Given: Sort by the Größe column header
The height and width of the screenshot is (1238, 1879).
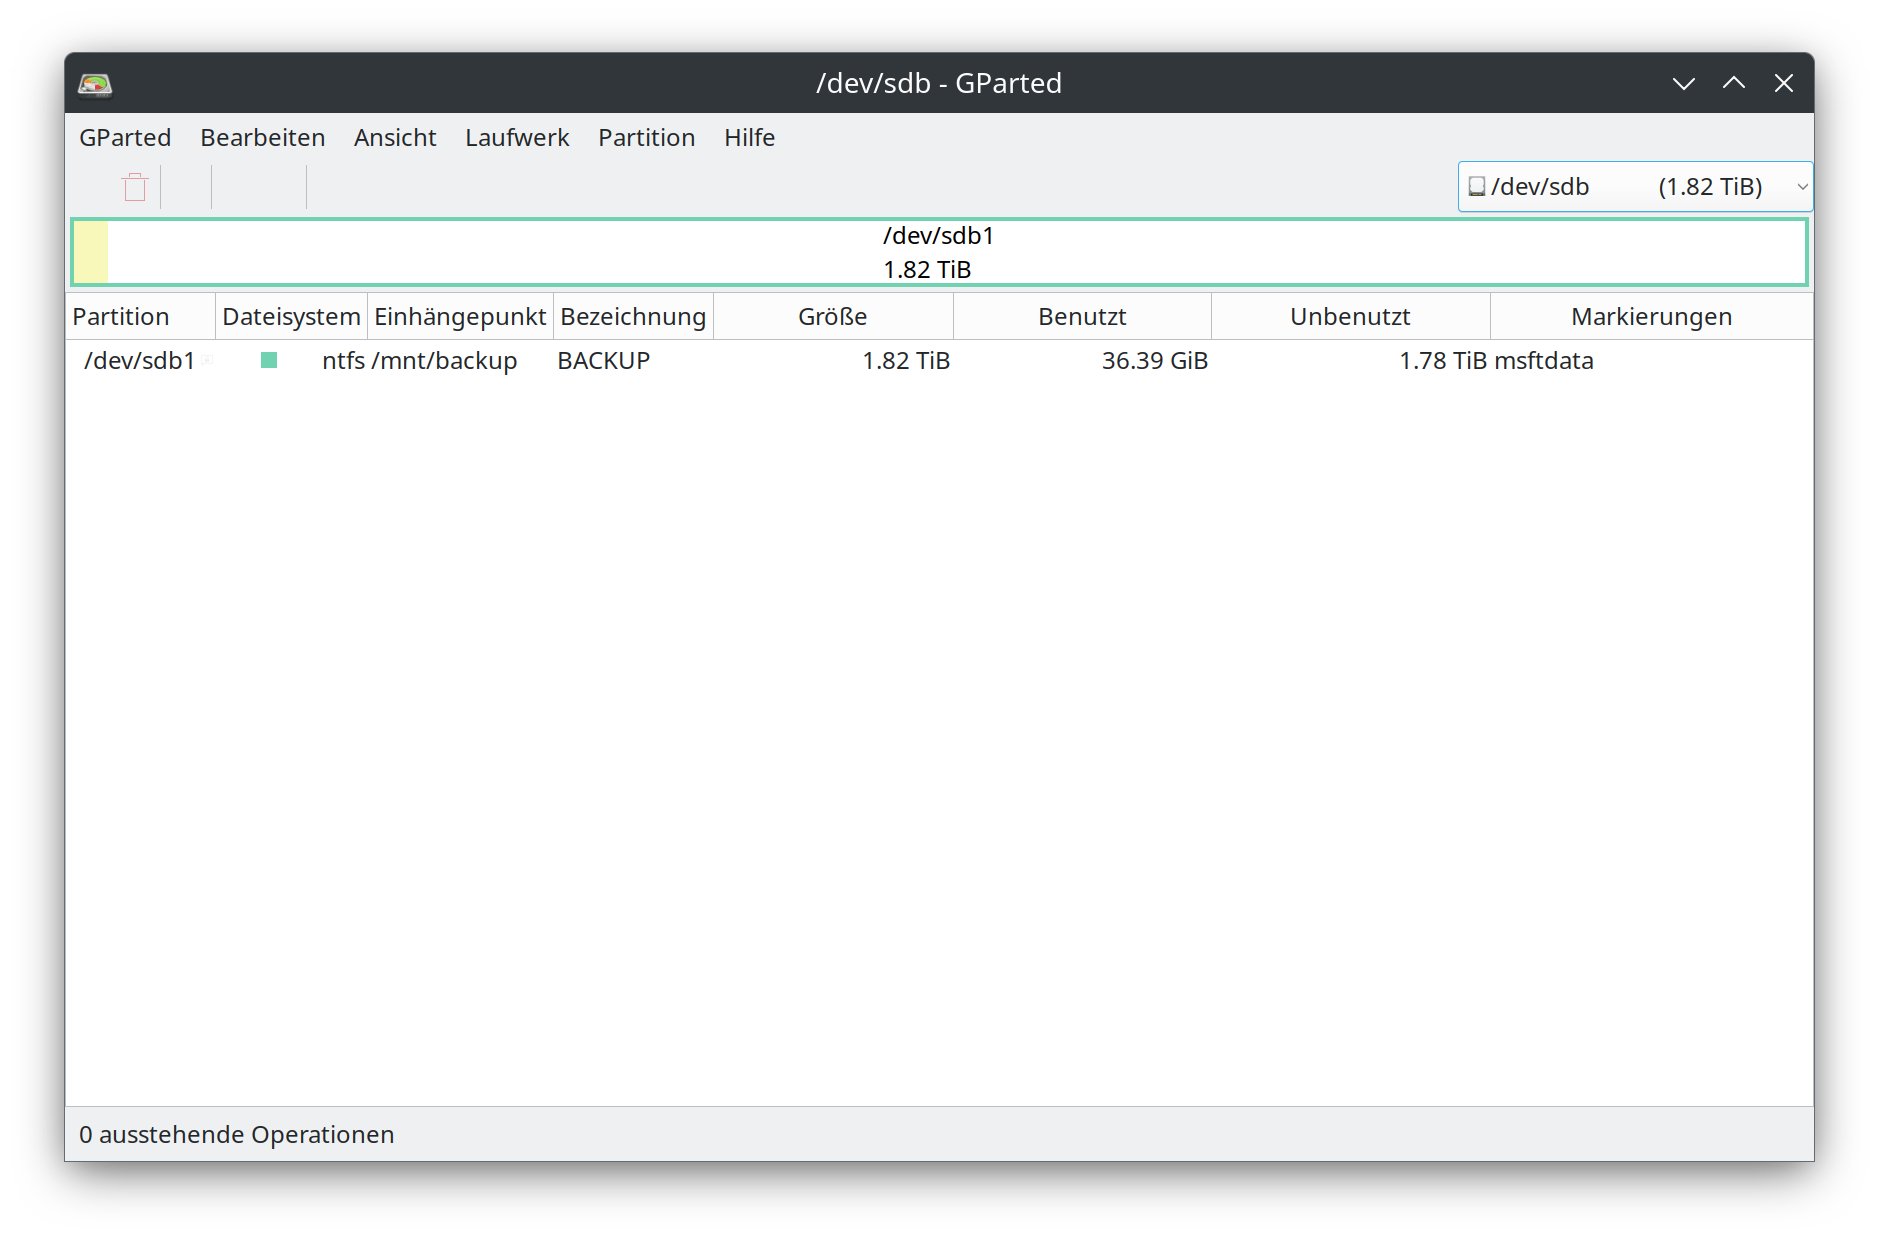Looking at the screenshot, I should click(x=832, y=317).
